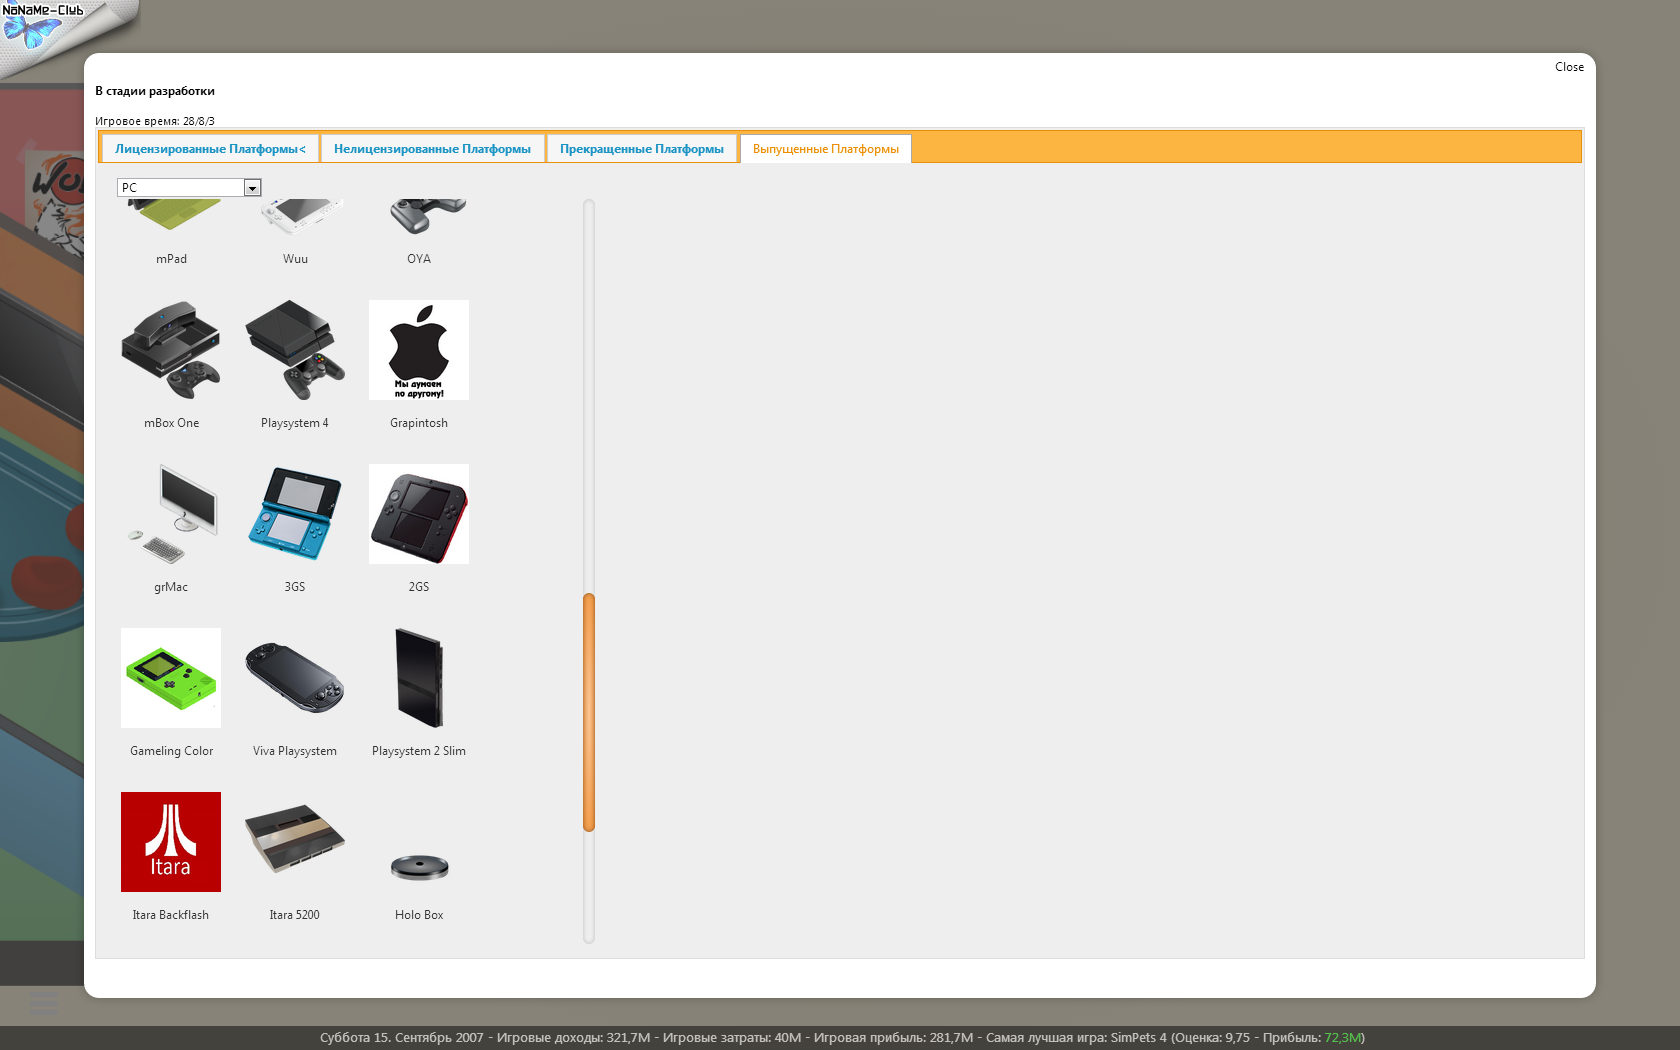This screenshot has height=1050, width=1680.
Task: Choose the Playsystem 2 Slim icon
Action: click(419, 678)
